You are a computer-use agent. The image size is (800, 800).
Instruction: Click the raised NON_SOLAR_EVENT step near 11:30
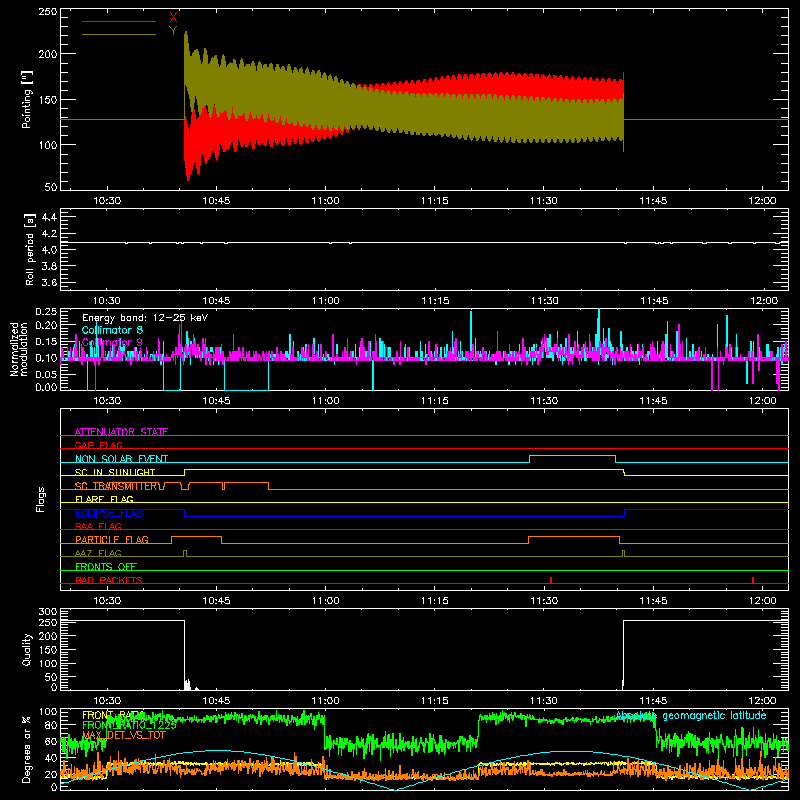572,456
